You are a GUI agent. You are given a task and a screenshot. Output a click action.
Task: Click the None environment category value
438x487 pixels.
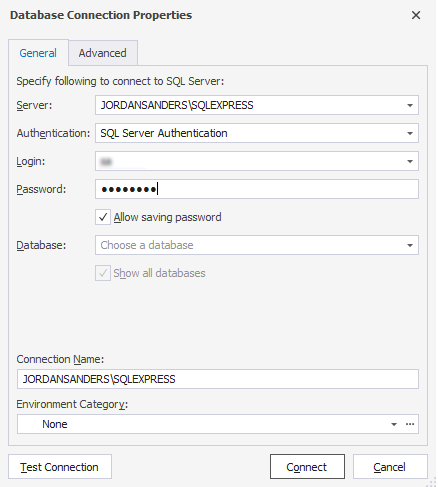click(x=55, y=424)
